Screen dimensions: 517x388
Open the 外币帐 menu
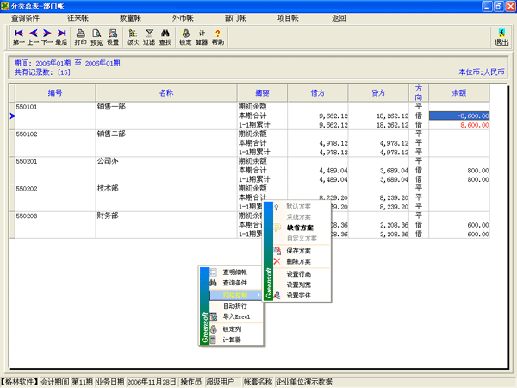[x=183, y=18]
